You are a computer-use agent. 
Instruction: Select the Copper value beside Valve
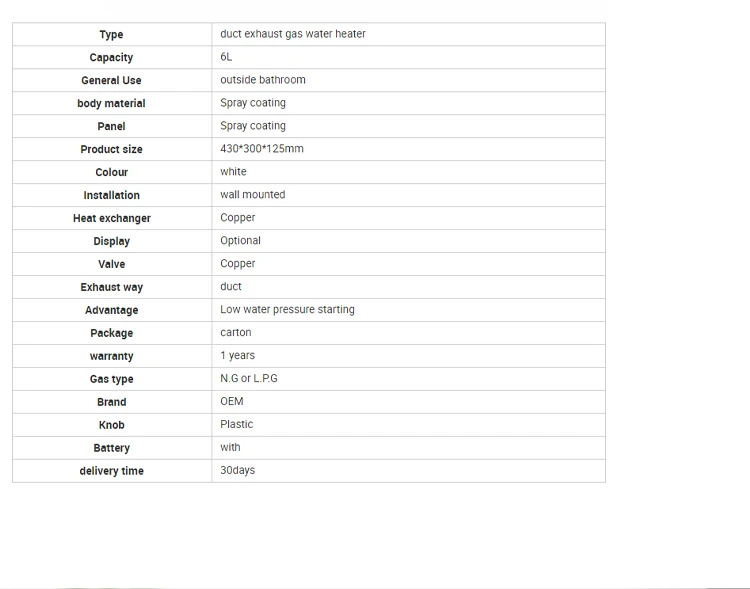click(238, 264)
